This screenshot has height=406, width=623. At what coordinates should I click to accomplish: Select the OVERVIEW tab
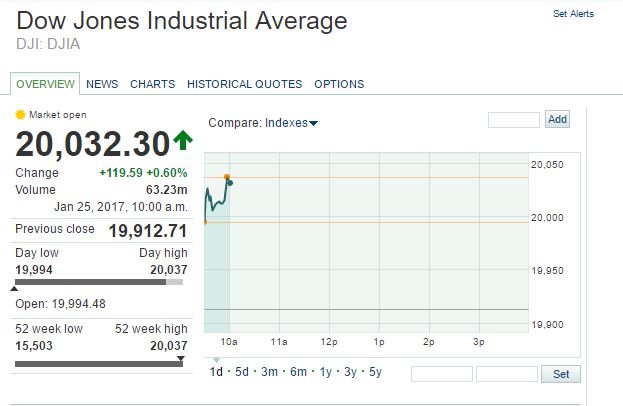[x=45, y=84]
